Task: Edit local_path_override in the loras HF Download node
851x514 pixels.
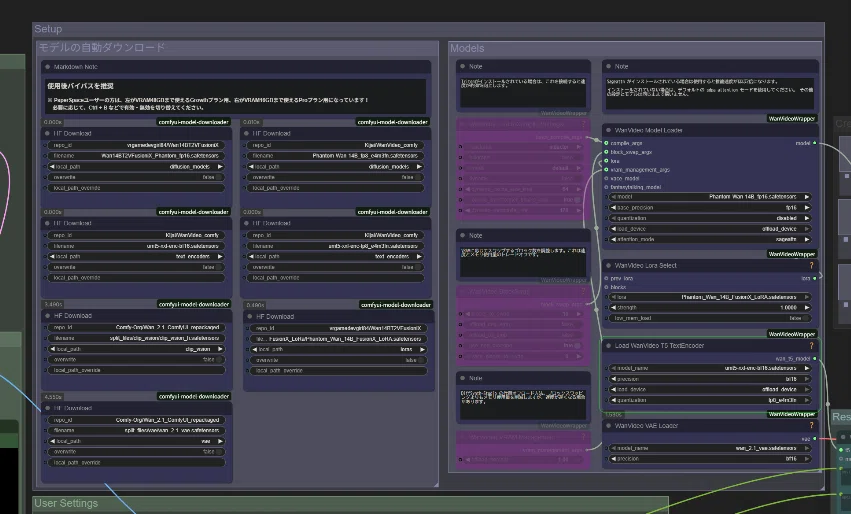Action: click(338, 371)
